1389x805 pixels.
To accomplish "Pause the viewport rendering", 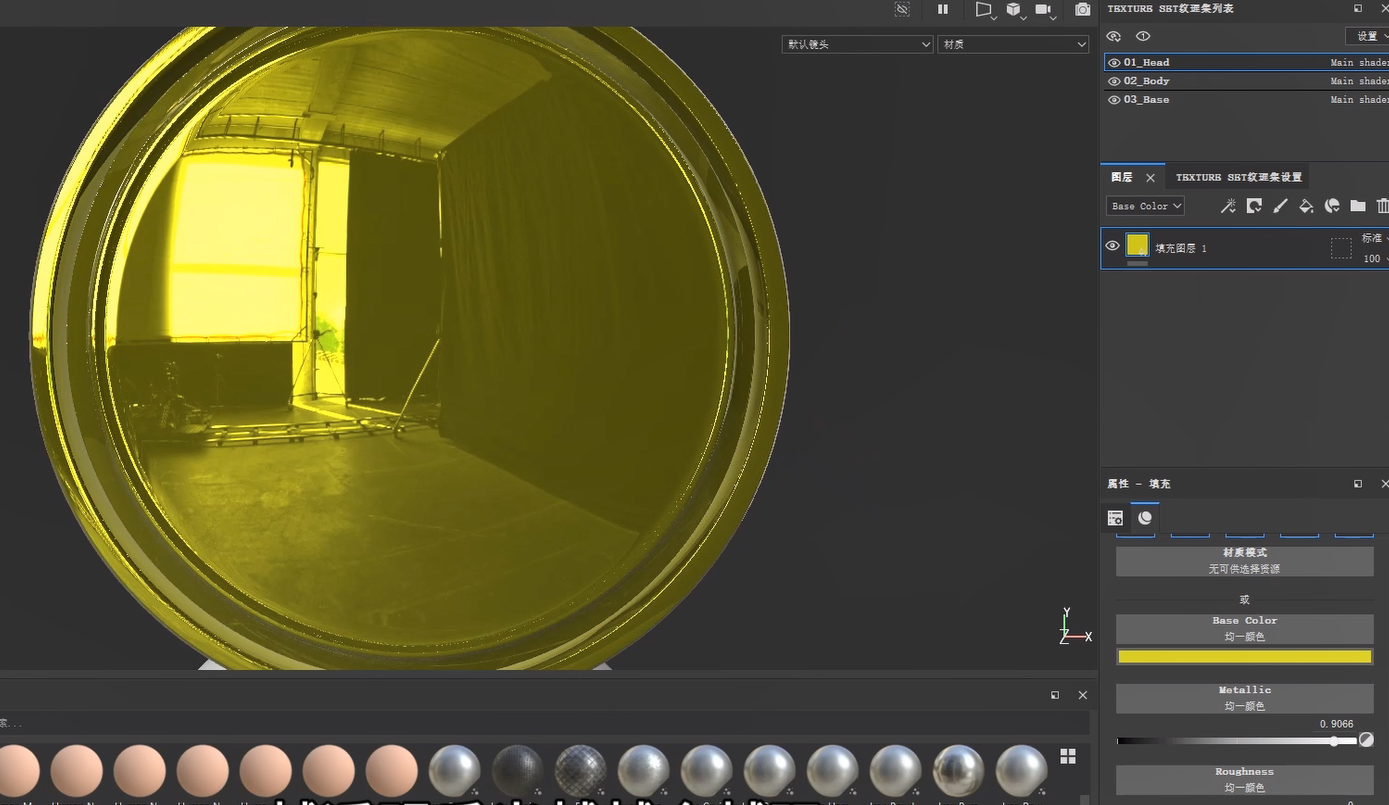I will [x=942, y=9].
